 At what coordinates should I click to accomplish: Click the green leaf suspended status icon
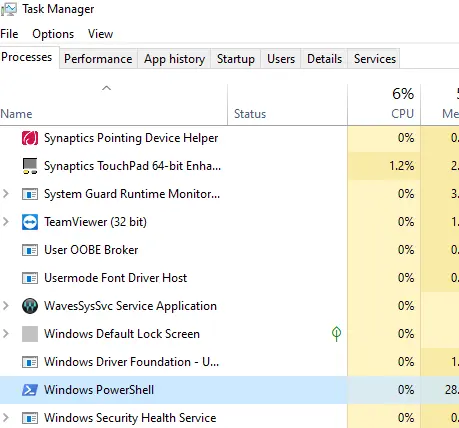(336, 334)
